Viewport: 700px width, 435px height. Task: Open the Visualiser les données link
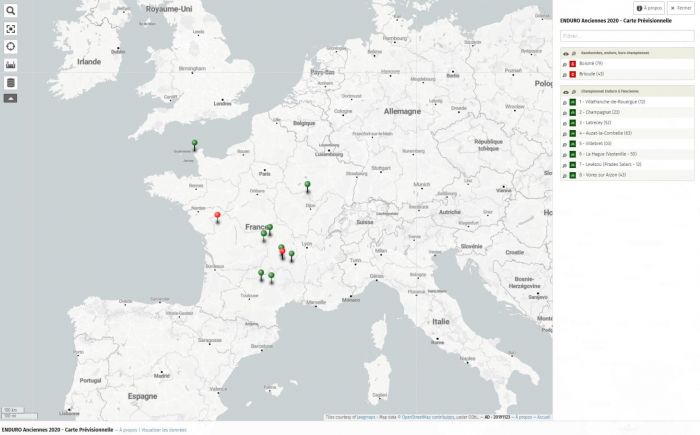click(x=162, y=429)
